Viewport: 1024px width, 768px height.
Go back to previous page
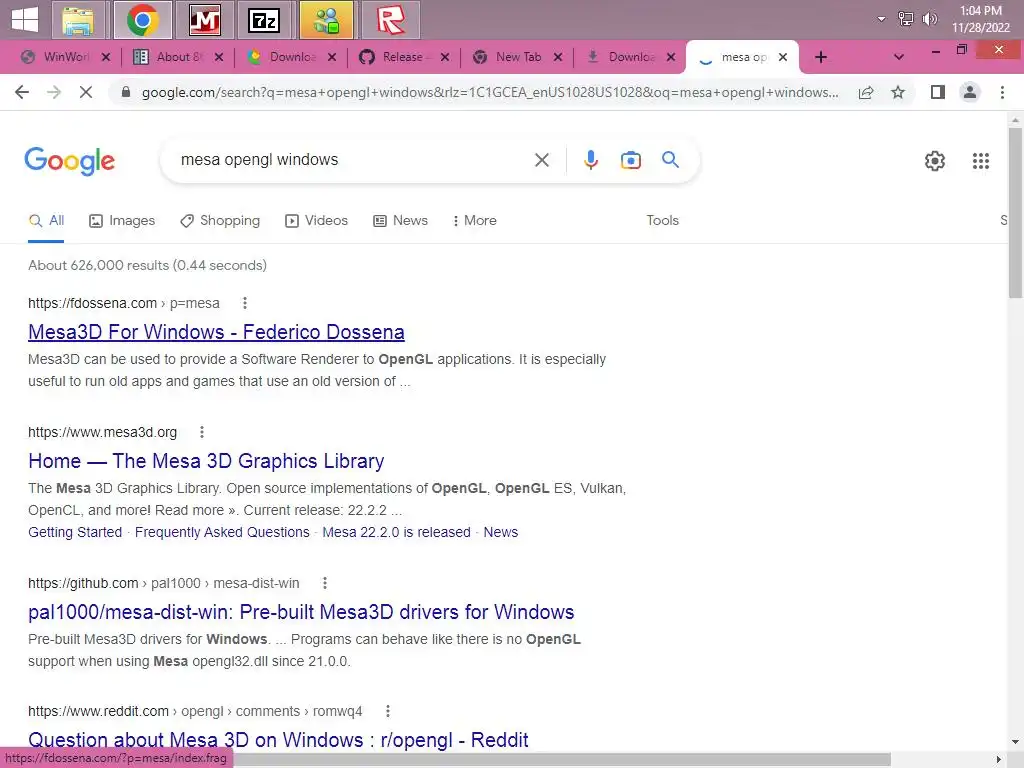22,92
